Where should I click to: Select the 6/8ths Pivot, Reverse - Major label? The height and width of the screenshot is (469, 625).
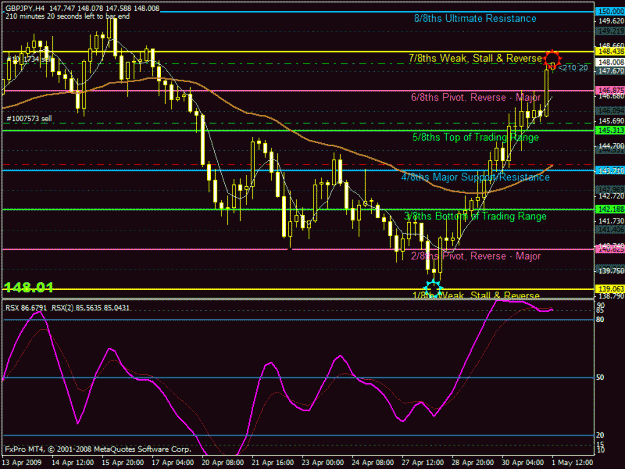[476, 98]
